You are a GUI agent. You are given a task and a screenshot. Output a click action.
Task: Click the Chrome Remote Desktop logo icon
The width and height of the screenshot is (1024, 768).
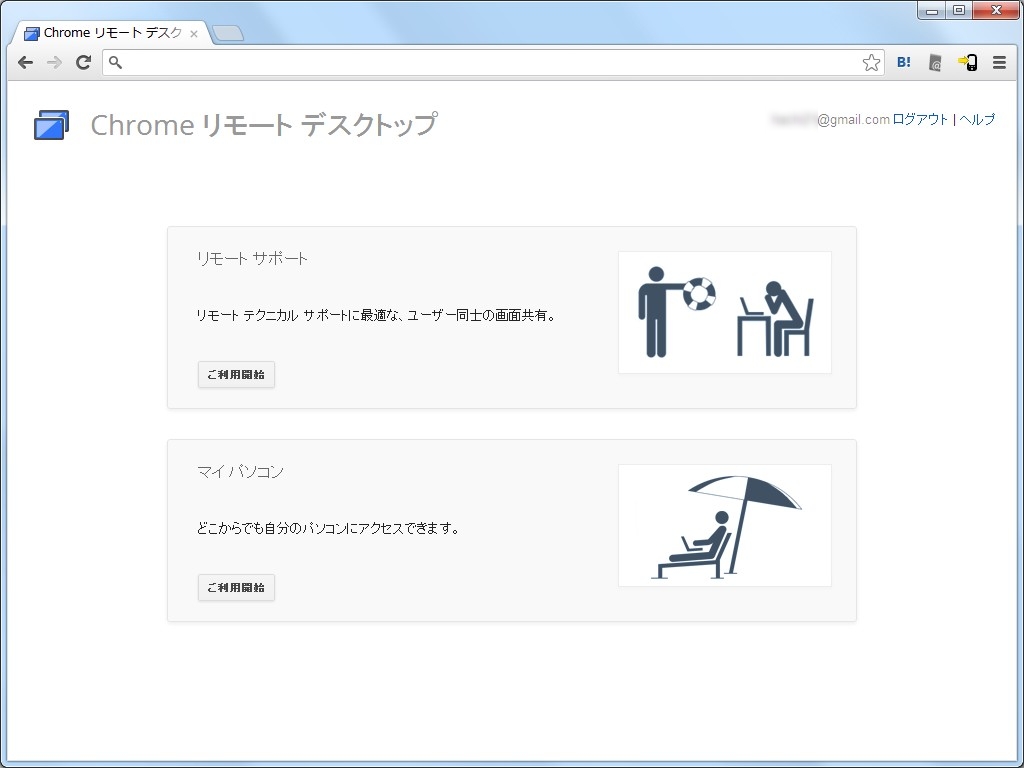(51, 125)
